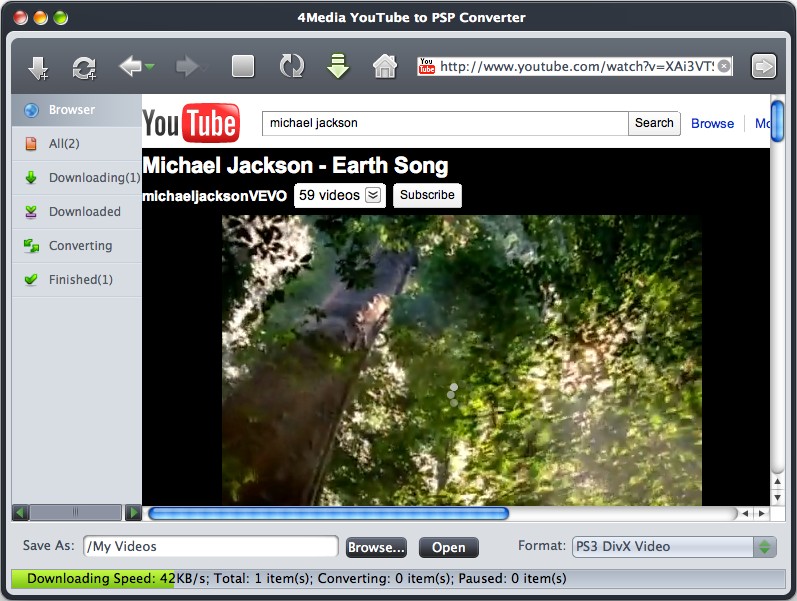Clear the URL with the x button
The width and height of the screenshot is (797, 601).
tap(724, 66)
